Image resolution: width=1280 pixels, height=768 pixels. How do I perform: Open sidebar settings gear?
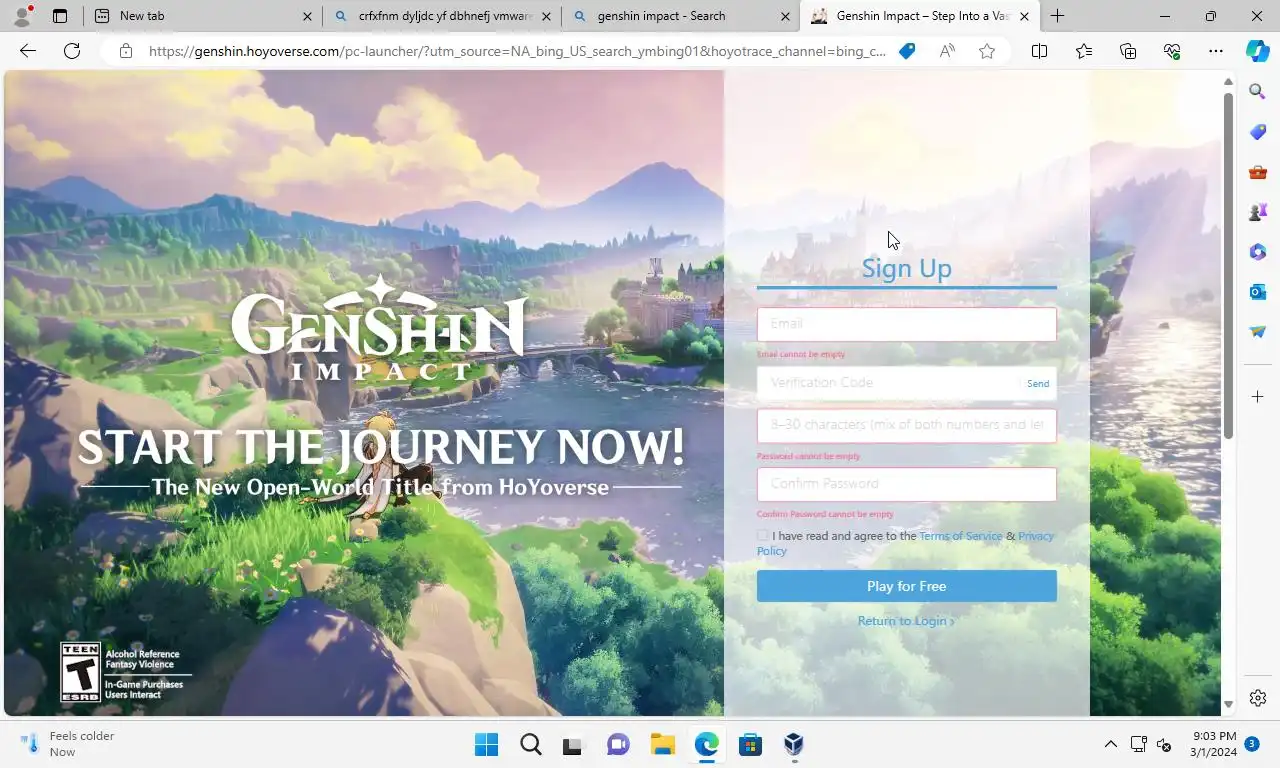coord(1258,698)
